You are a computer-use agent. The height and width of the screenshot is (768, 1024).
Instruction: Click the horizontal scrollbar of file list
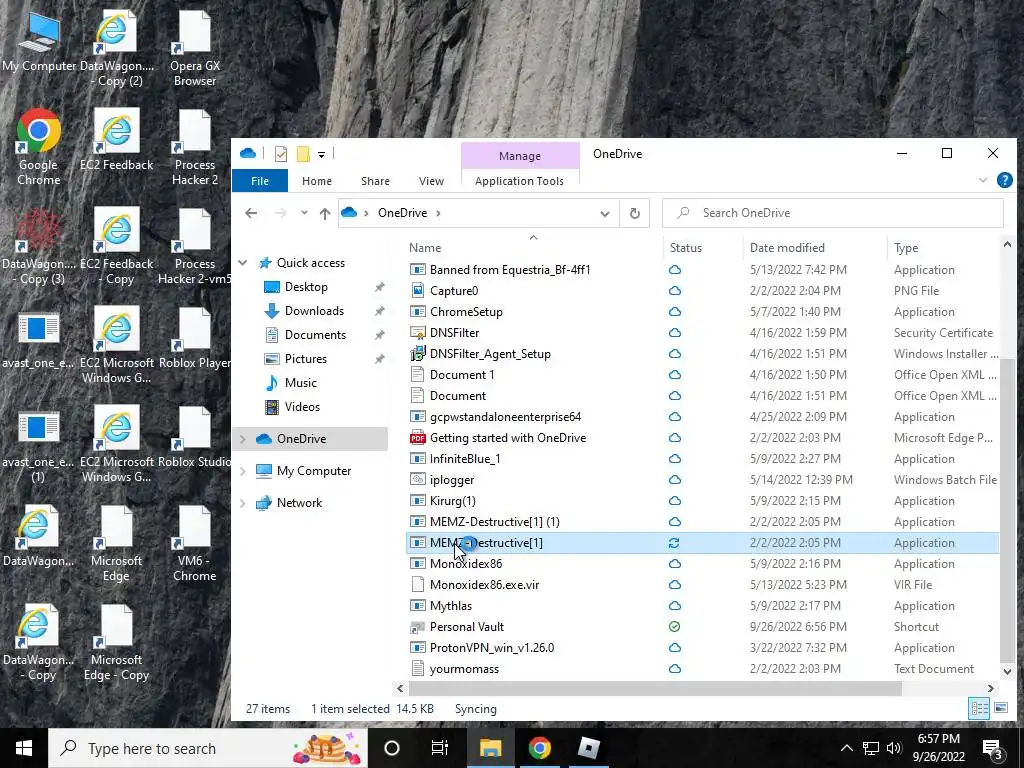pyautogui.click(x=655, y=688)
